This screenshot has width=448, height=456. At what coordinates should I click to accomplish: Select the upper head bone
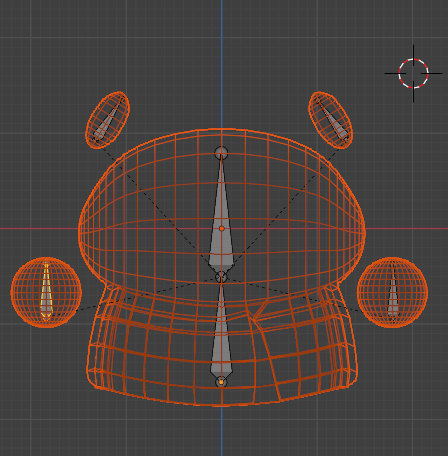(x=221, y=213)
